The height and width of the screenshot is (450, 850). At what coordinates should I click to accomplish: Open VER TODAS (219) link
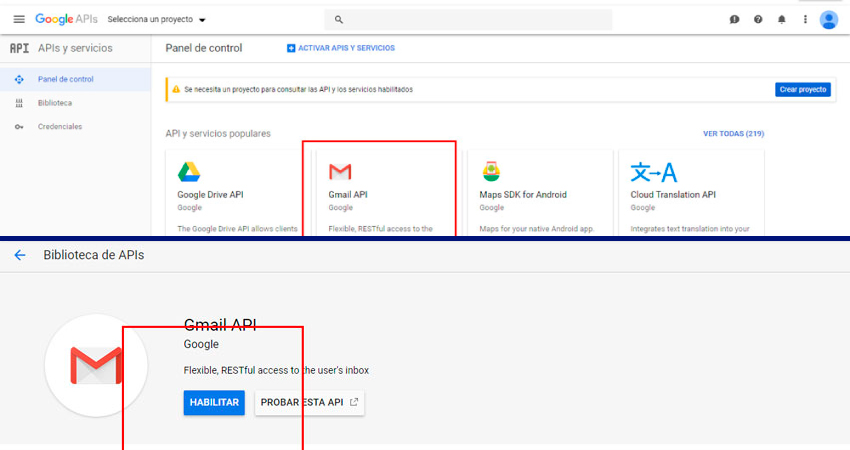733,133
